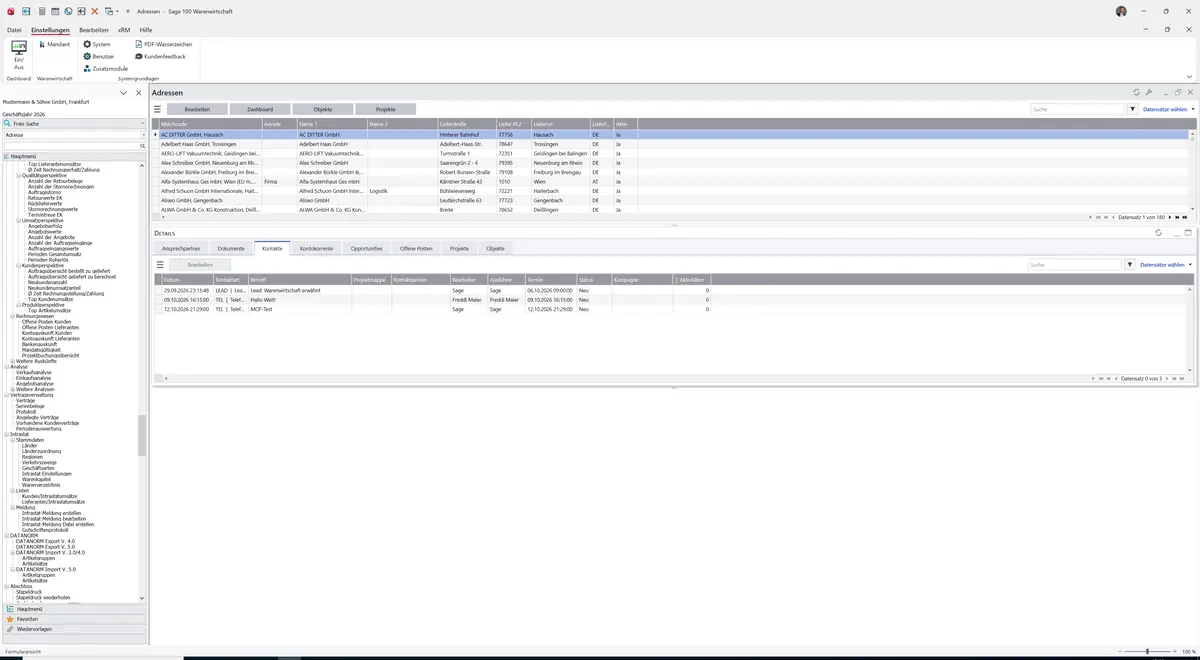Switch to the Opportunities tab
Image resolution: width=1200 pixels, height=660 pixels.
367,248
